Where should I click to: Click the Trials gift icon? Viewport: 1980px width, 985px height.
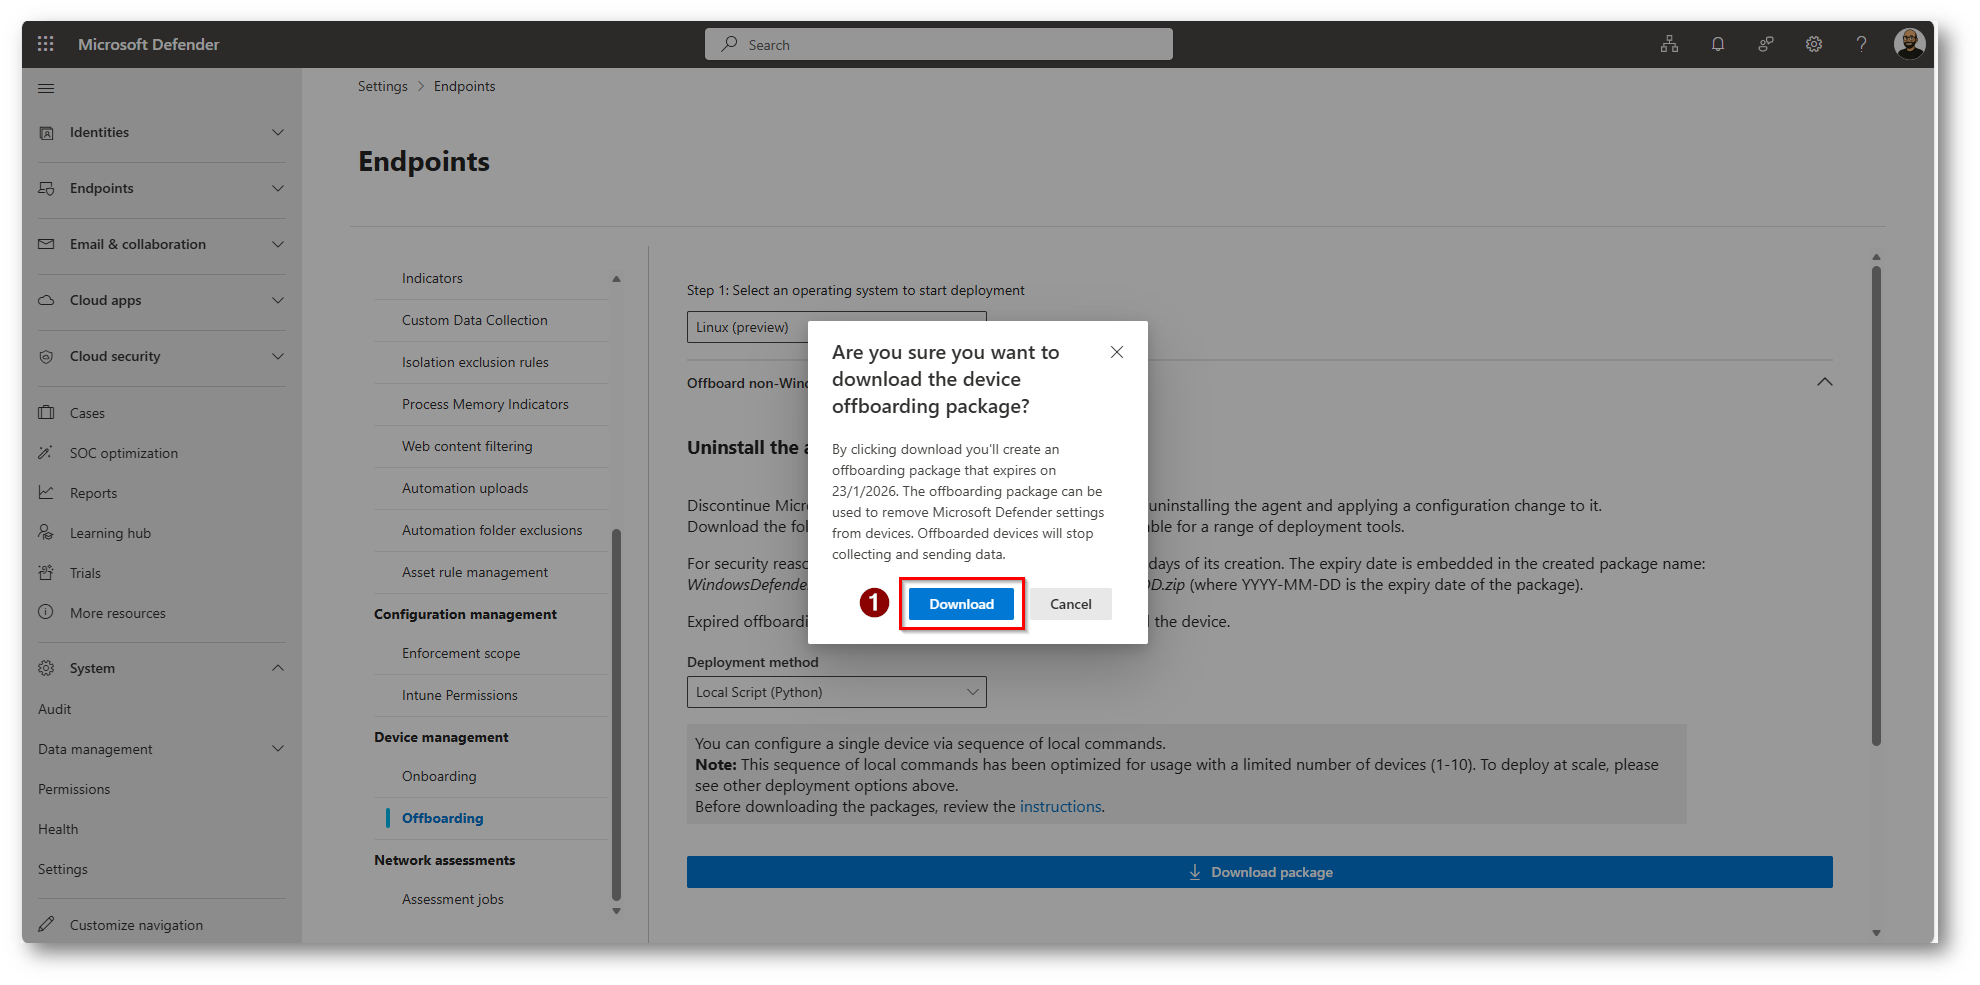[46, 572]
